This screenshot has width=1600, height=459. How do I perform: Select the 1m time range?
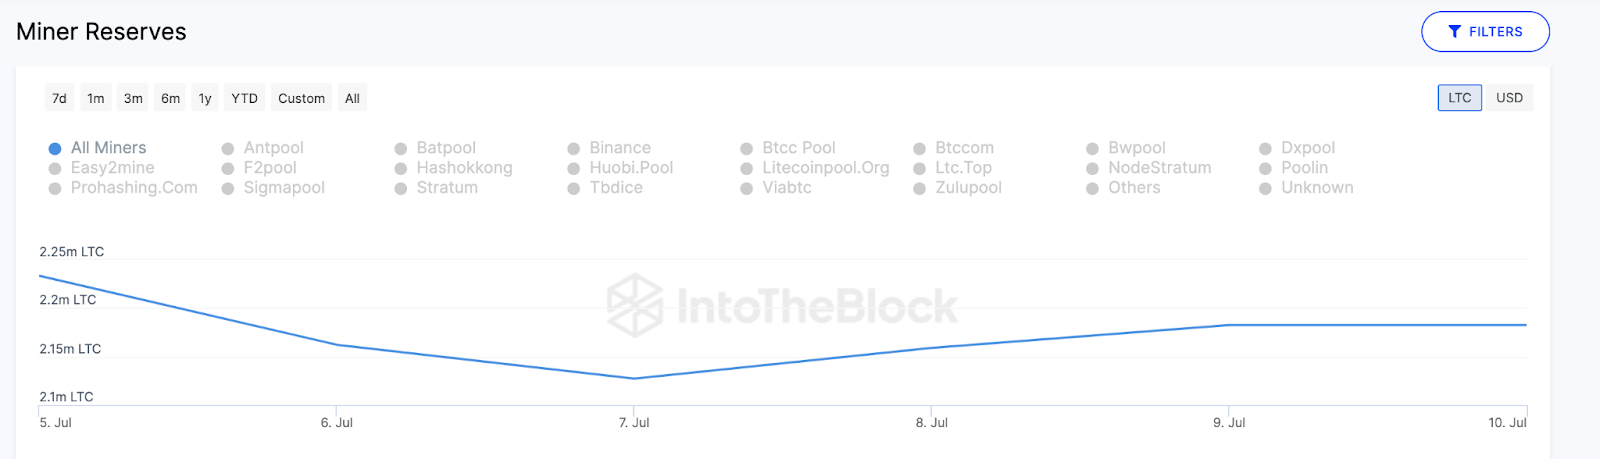(x=96, y=98)
